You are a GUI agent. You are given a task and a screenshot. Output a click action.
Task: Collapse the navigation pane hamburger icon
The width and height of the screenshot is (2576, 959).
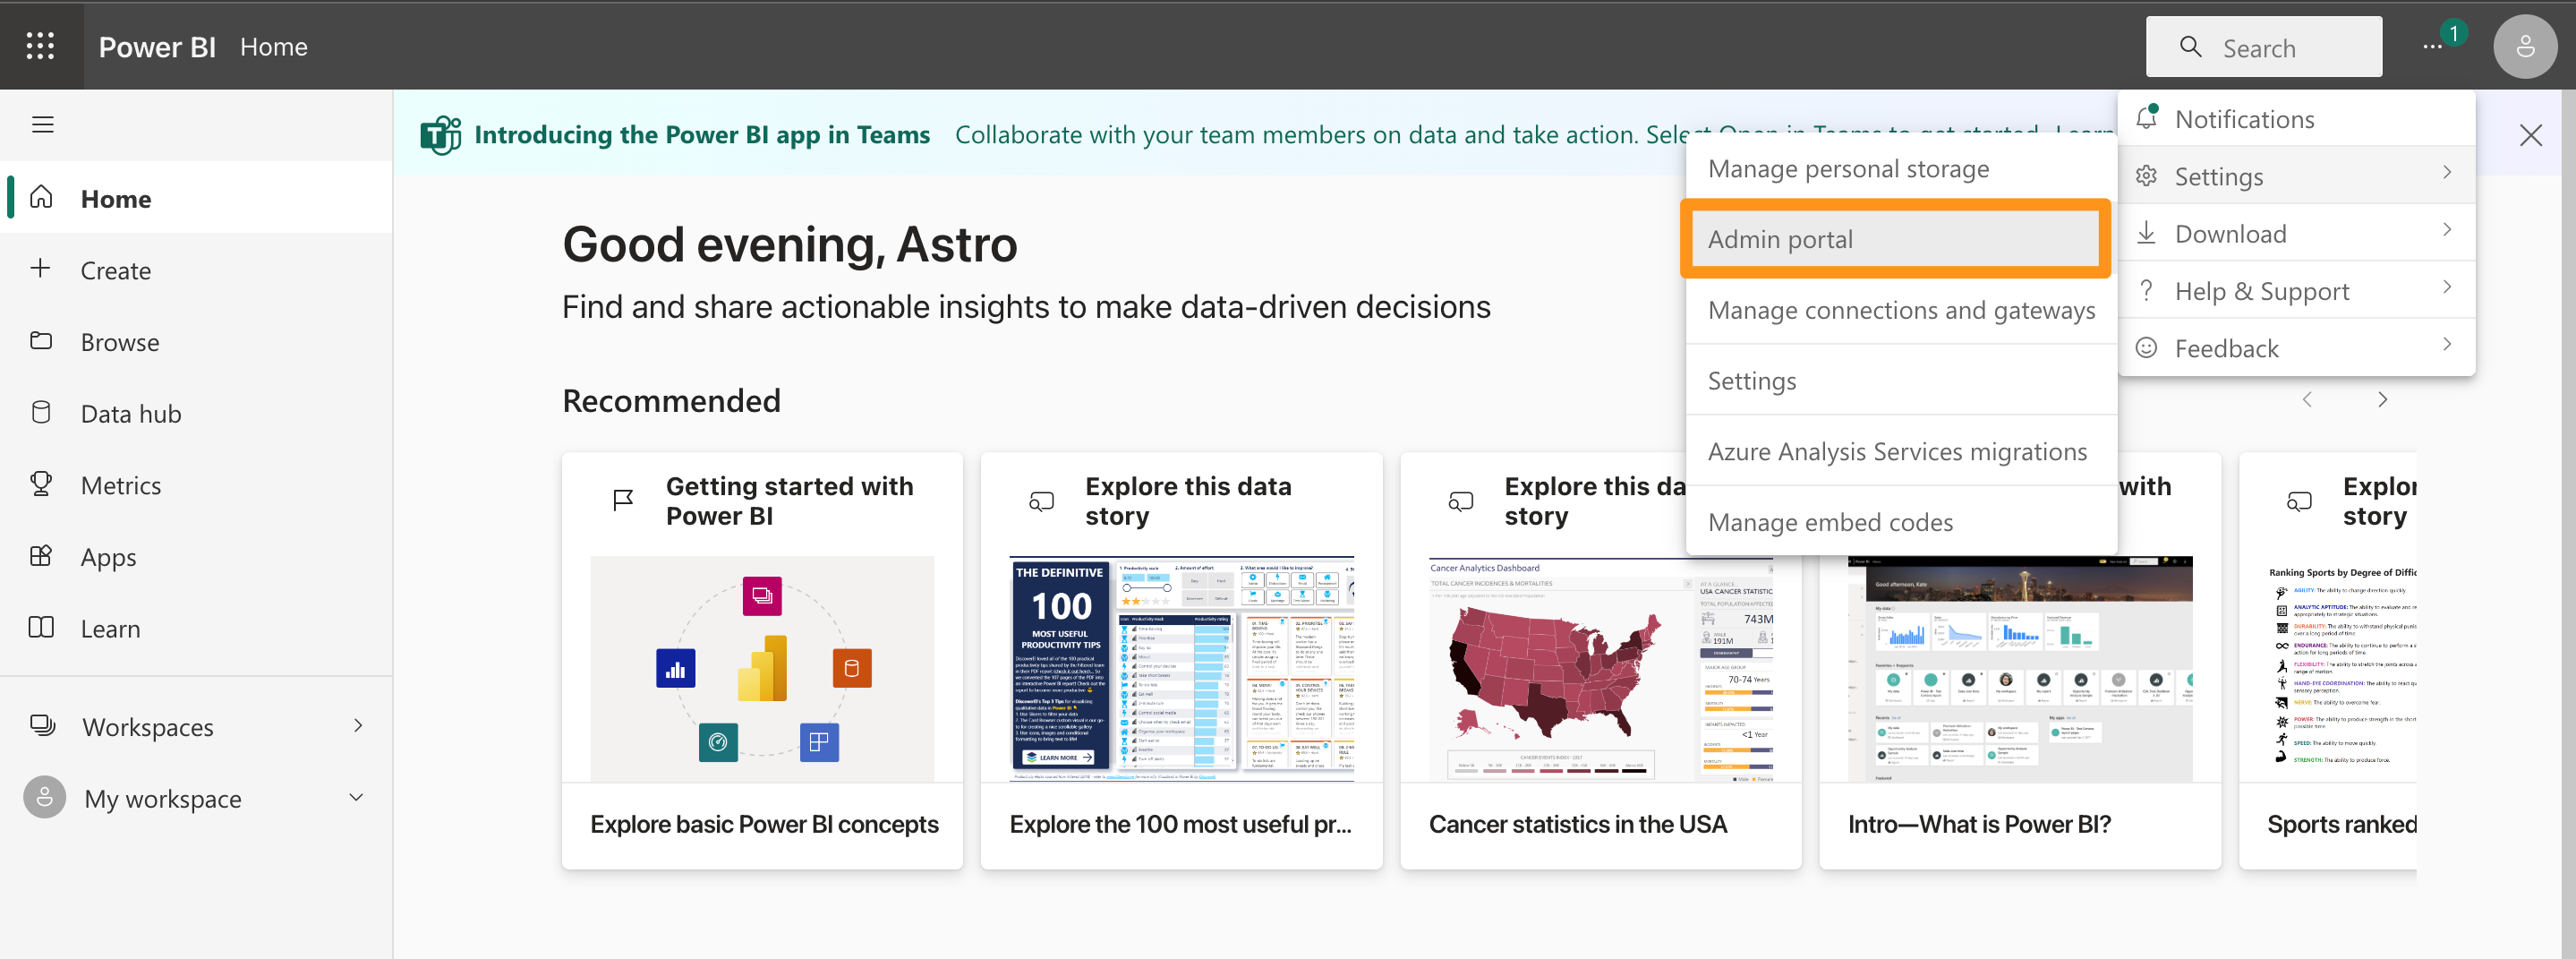click(42, 125)
